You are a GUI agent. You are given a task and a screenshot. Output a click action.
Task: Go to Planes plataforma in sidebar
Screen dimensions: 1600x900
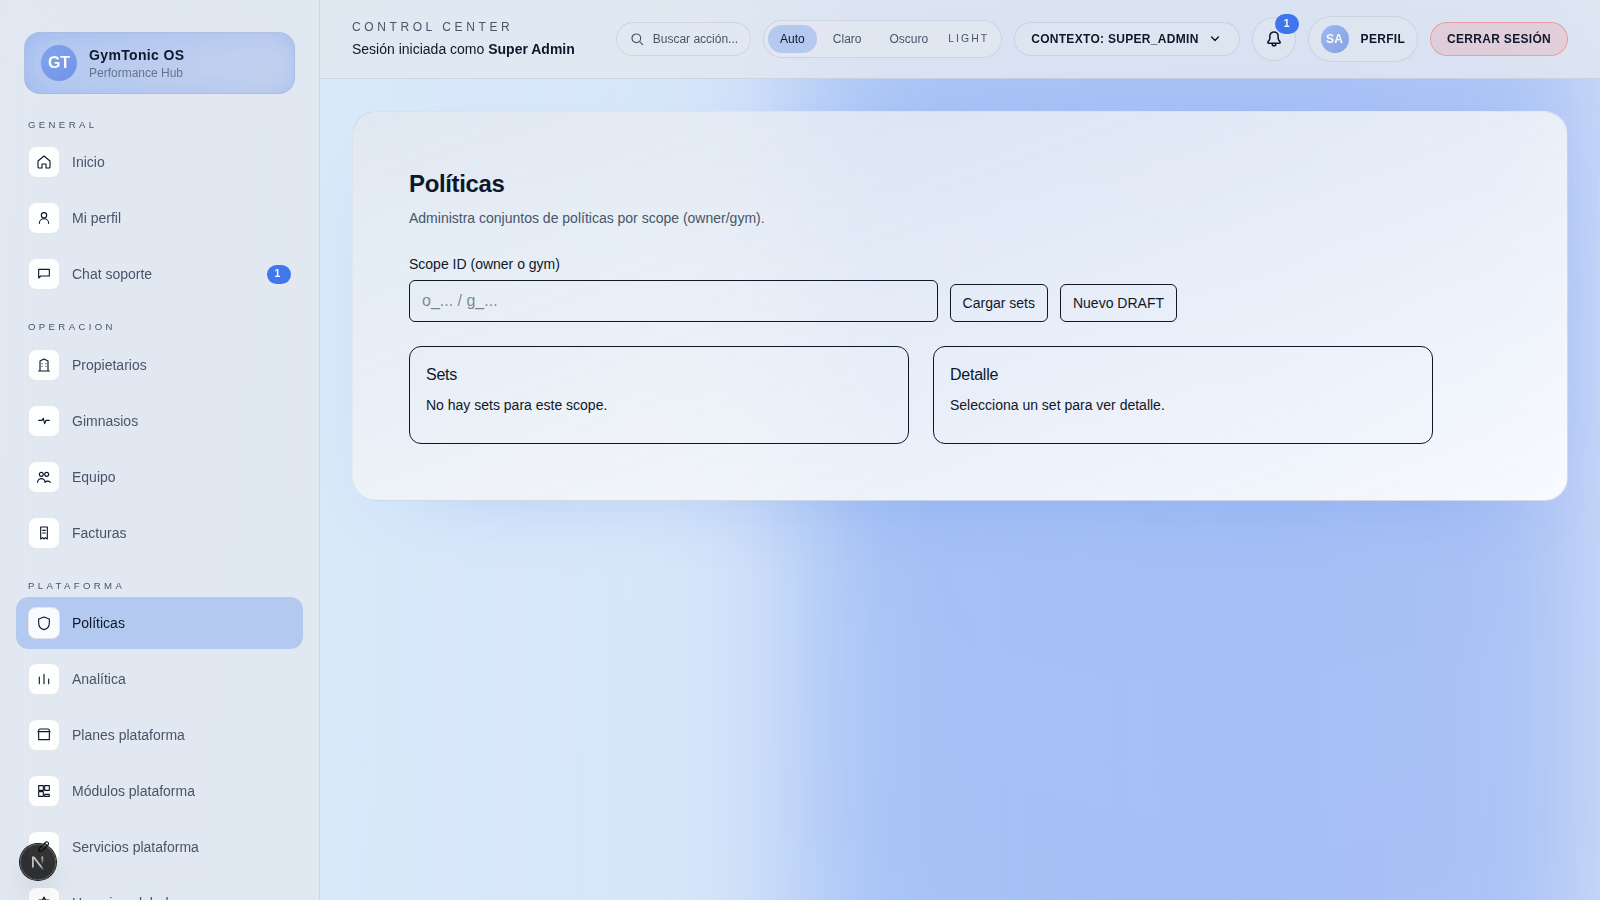128,736
